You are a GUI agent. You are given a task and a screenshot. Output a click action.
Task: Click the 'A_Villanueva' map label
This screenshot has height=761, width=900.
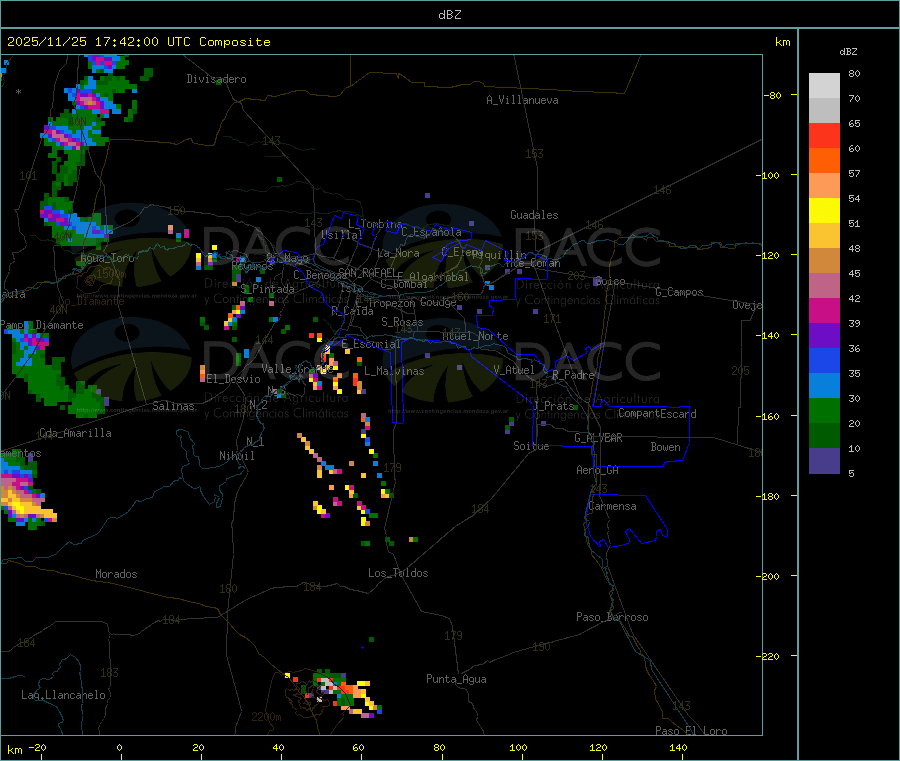tap(522, 100)
